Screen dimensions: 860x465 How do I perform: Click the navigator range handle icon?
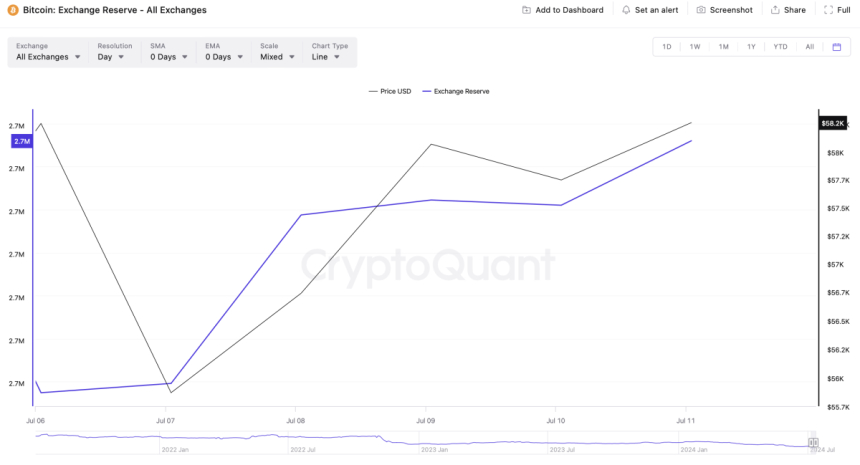(813, 442)
